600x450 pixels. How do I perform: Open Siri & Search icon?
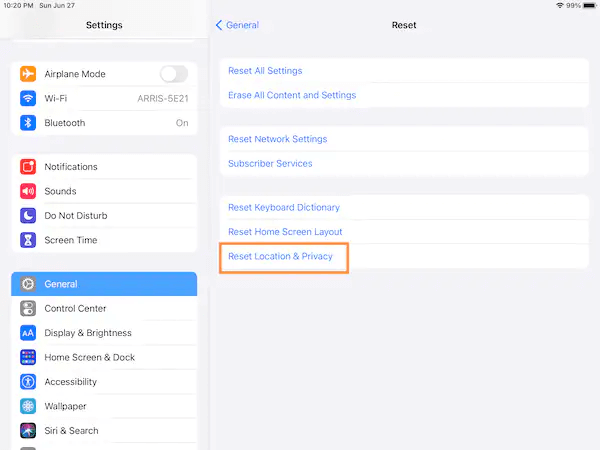pos(28,431)
